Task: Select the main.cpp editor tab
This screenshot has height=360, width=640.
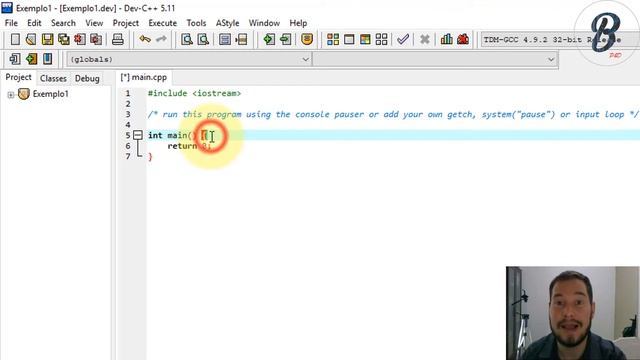Action: click(144, 77)
